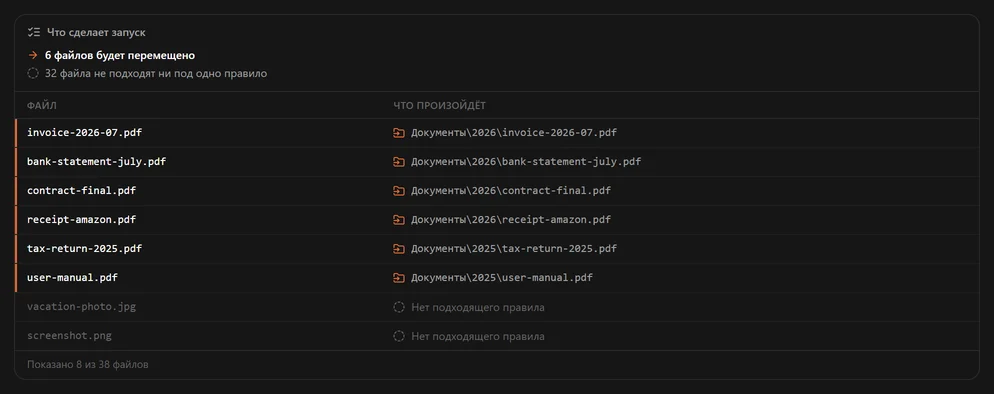The width and height of the screenshot is (994, 394).
Task: Select the vacation-photo.jpg file name
Action: (81, 307)
